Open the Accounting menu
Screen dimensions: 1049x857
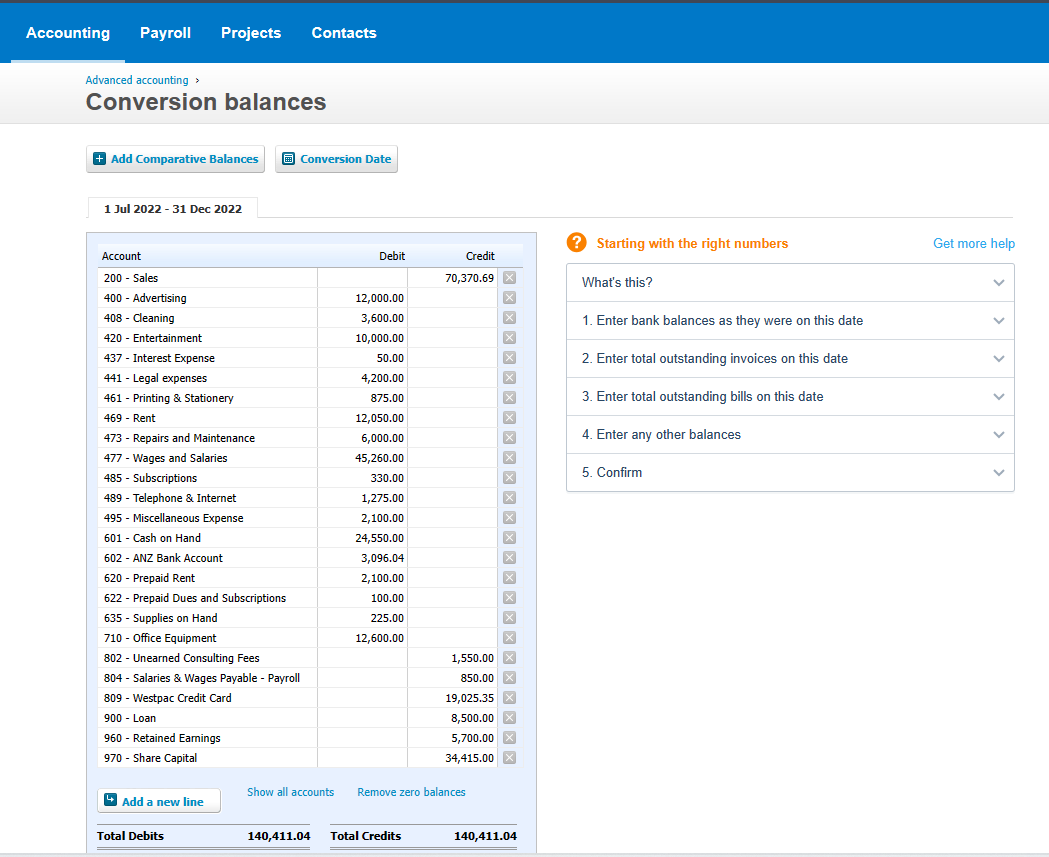[68, 33]
